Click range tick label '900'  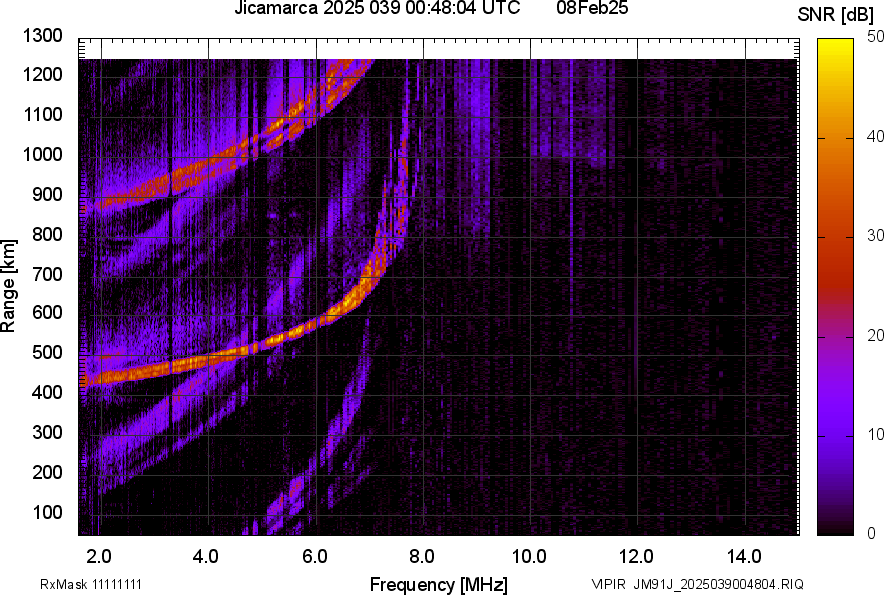(x=47, y=194)
